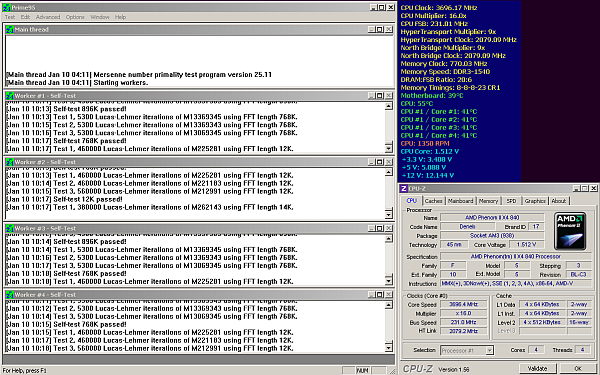600x375 pixels.
Task: Switch to the Memory tab in CPU-Z
Action: pos(488,201)
